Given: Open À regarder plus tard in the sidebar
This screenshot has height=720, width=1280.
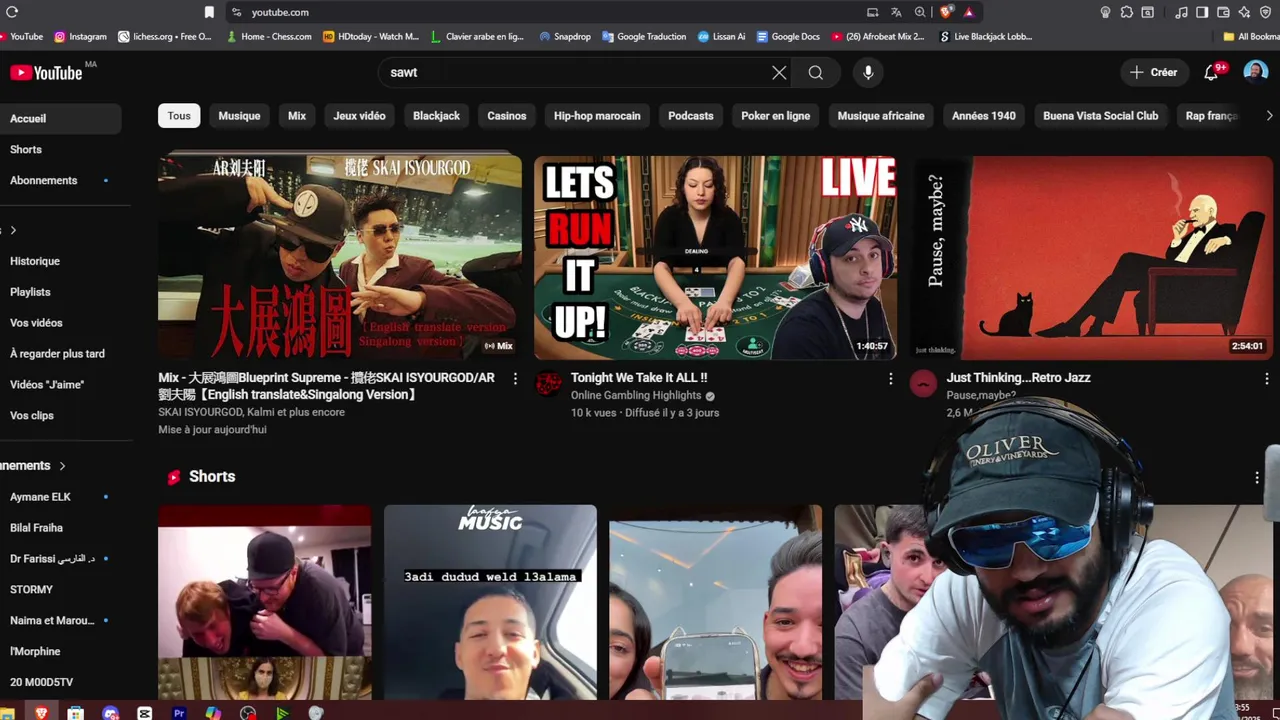Looking at the screenshot, I should click(60, 354).
